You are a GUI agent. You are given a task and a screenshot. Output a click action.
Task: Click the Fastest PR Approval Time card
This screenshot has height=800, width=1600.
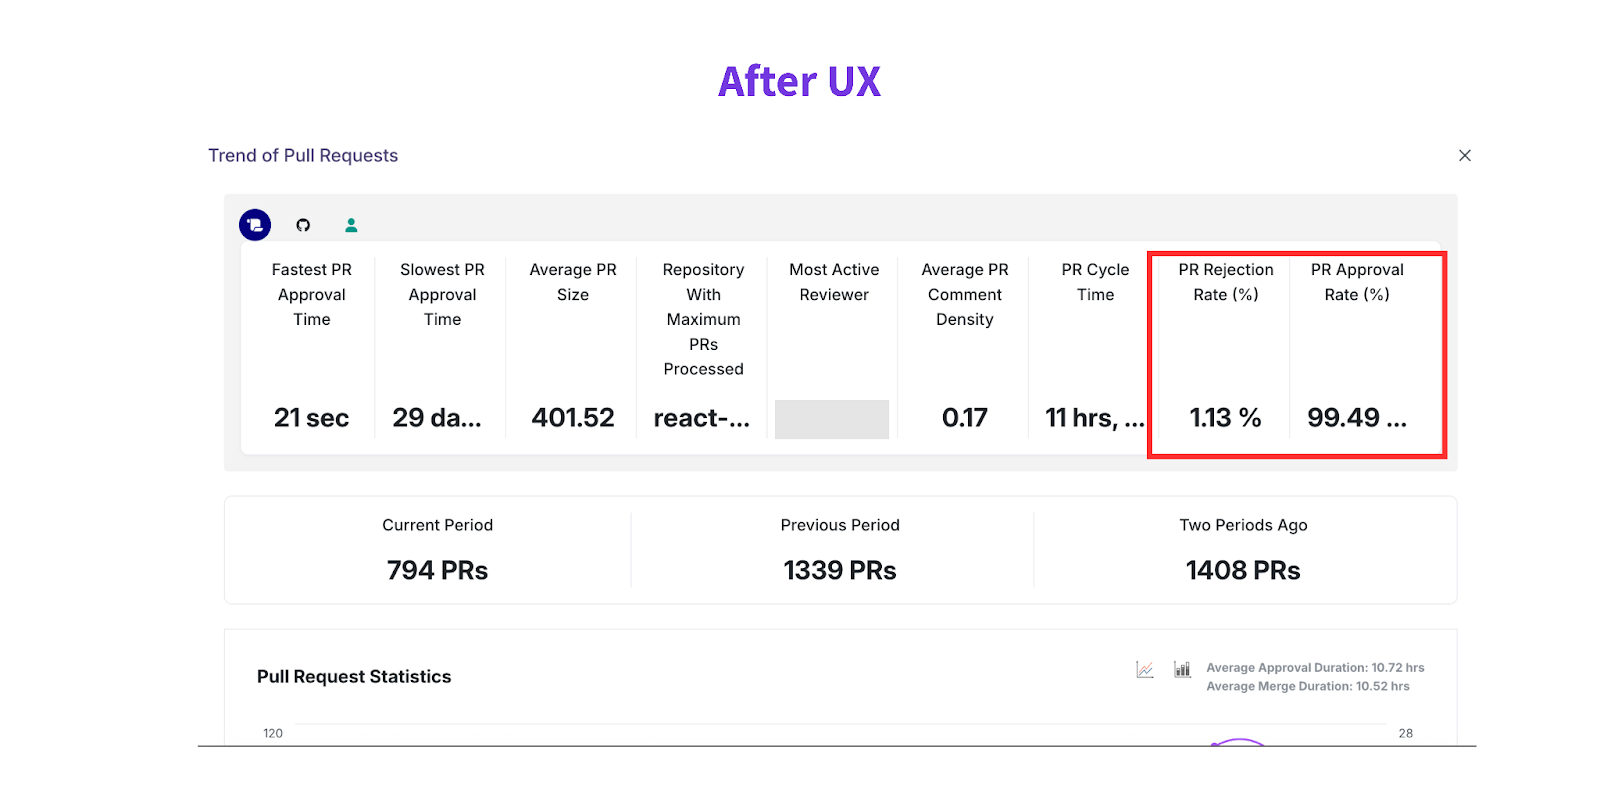point(311,350)
